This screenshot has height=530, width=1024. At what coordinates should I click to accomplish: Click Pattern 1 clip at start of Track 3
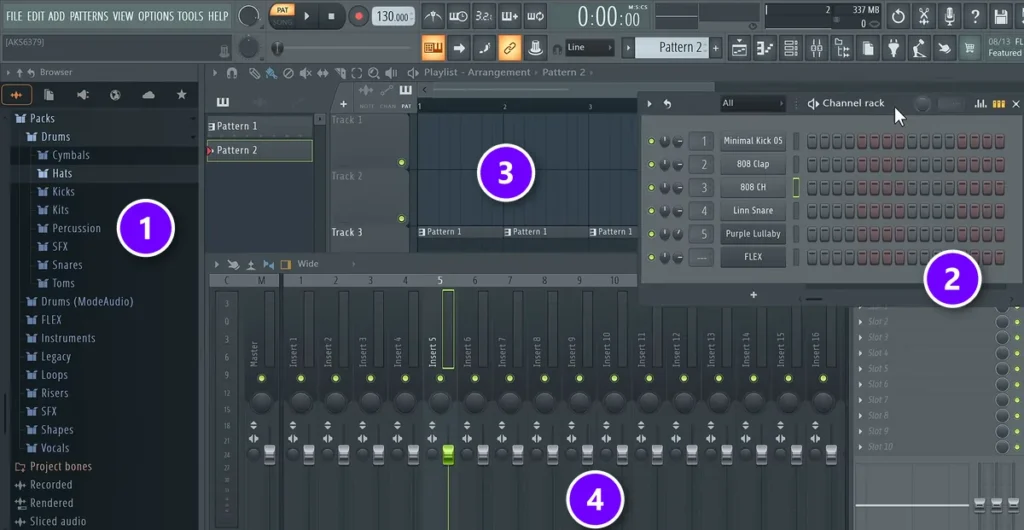[459, 232]
